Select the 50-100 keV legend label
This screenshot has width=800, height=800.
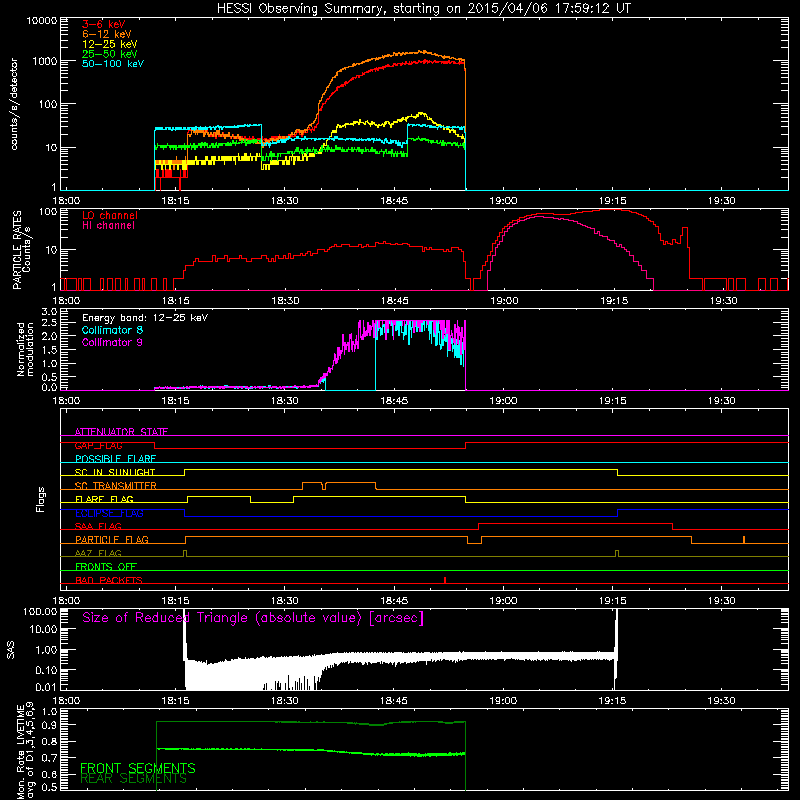pos(113,64)
